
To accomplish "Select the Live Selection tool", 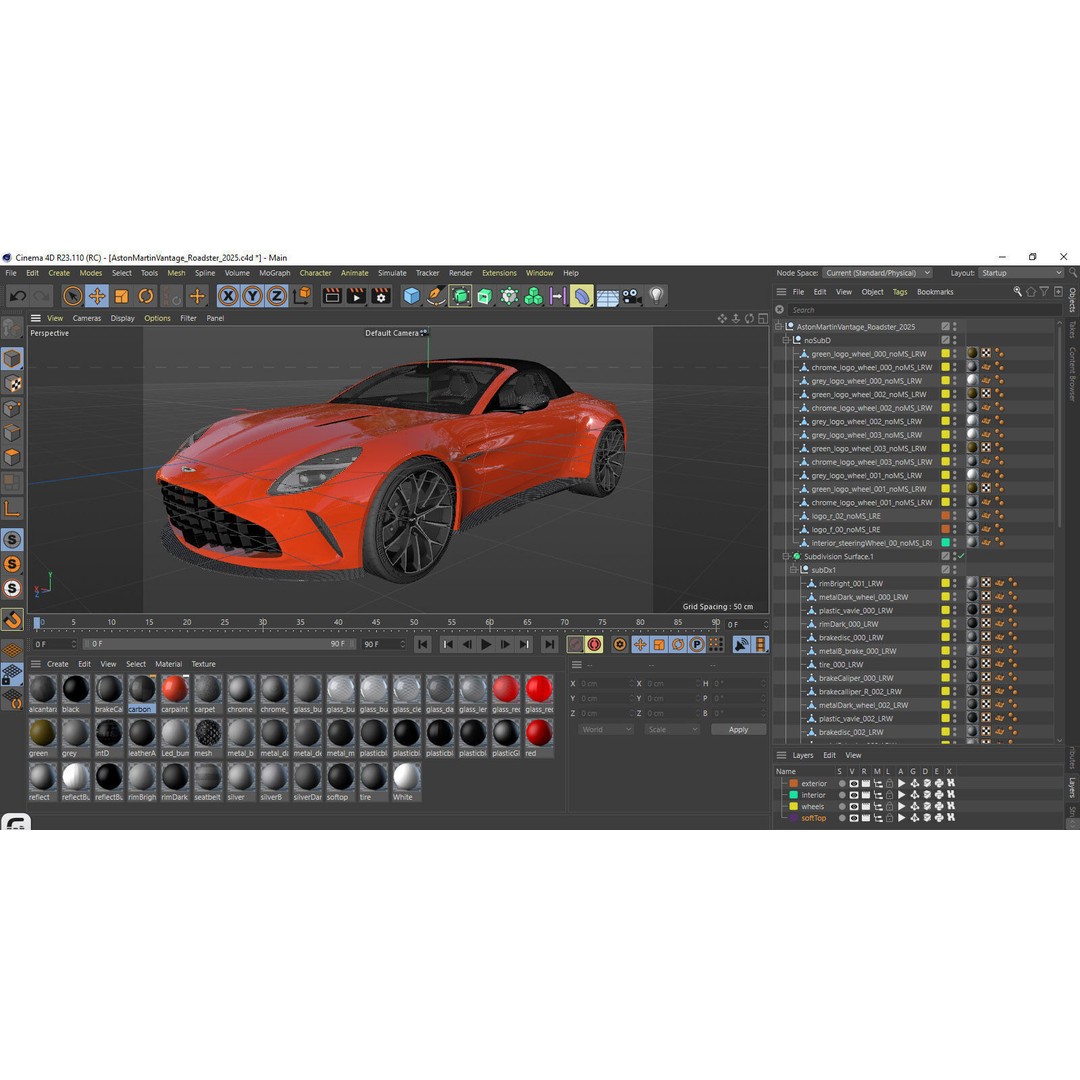I will (x=72, y=296).
